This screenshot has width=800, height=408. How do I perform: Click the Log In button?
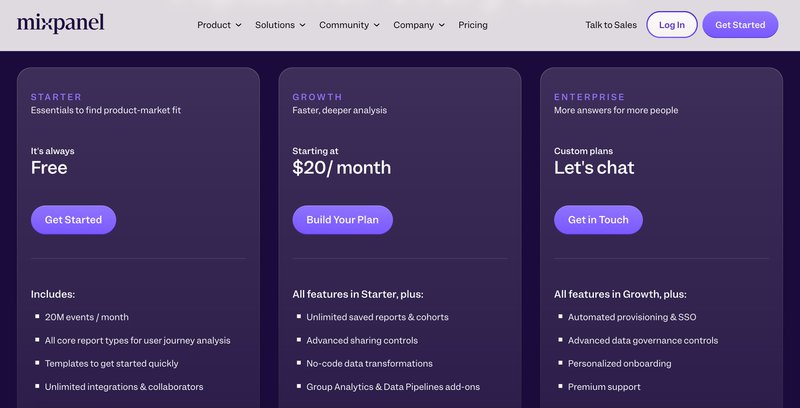coord(672,24)
